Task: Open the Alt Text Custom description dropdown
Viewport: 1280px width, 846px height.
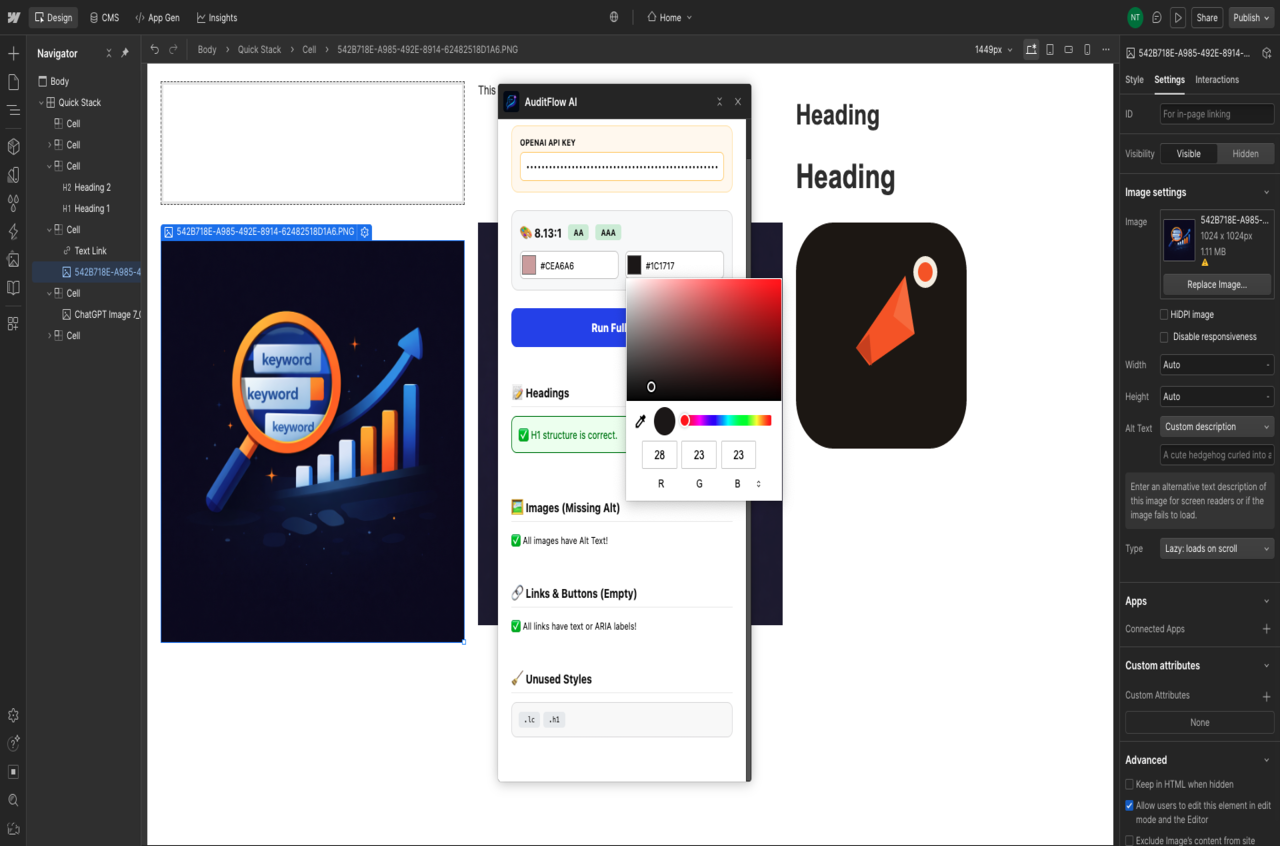Action: coord(1216,427)
